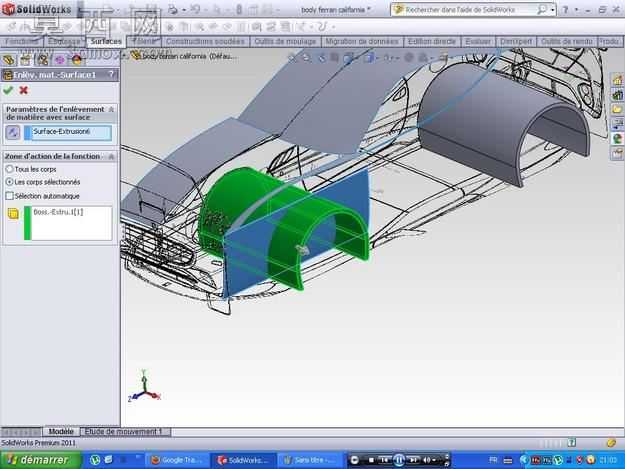Select Les corps sélectionnés radio button
Viewport: 625px width, 469px height.
pyautogui.click(x=10, y=182)
